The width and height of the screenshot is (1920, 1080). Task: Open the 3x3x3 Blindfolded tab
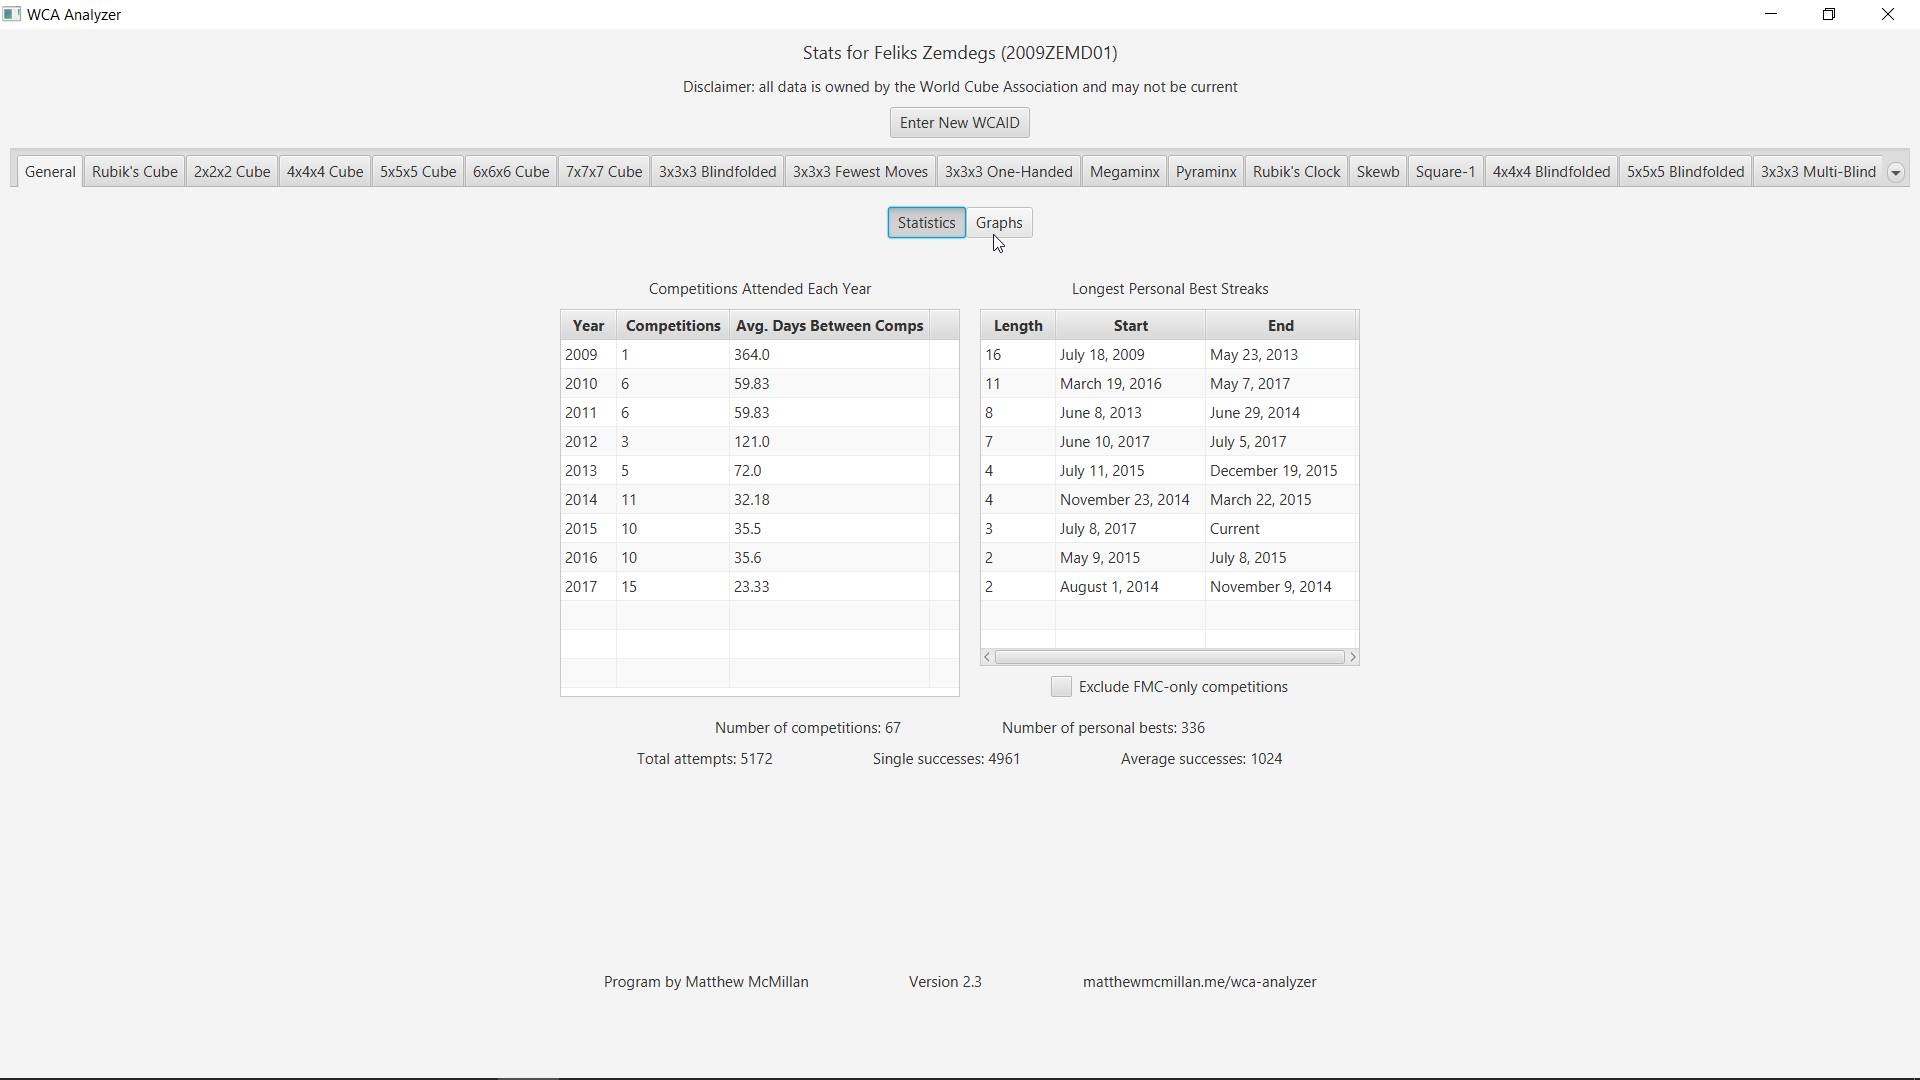pos(718,172)
